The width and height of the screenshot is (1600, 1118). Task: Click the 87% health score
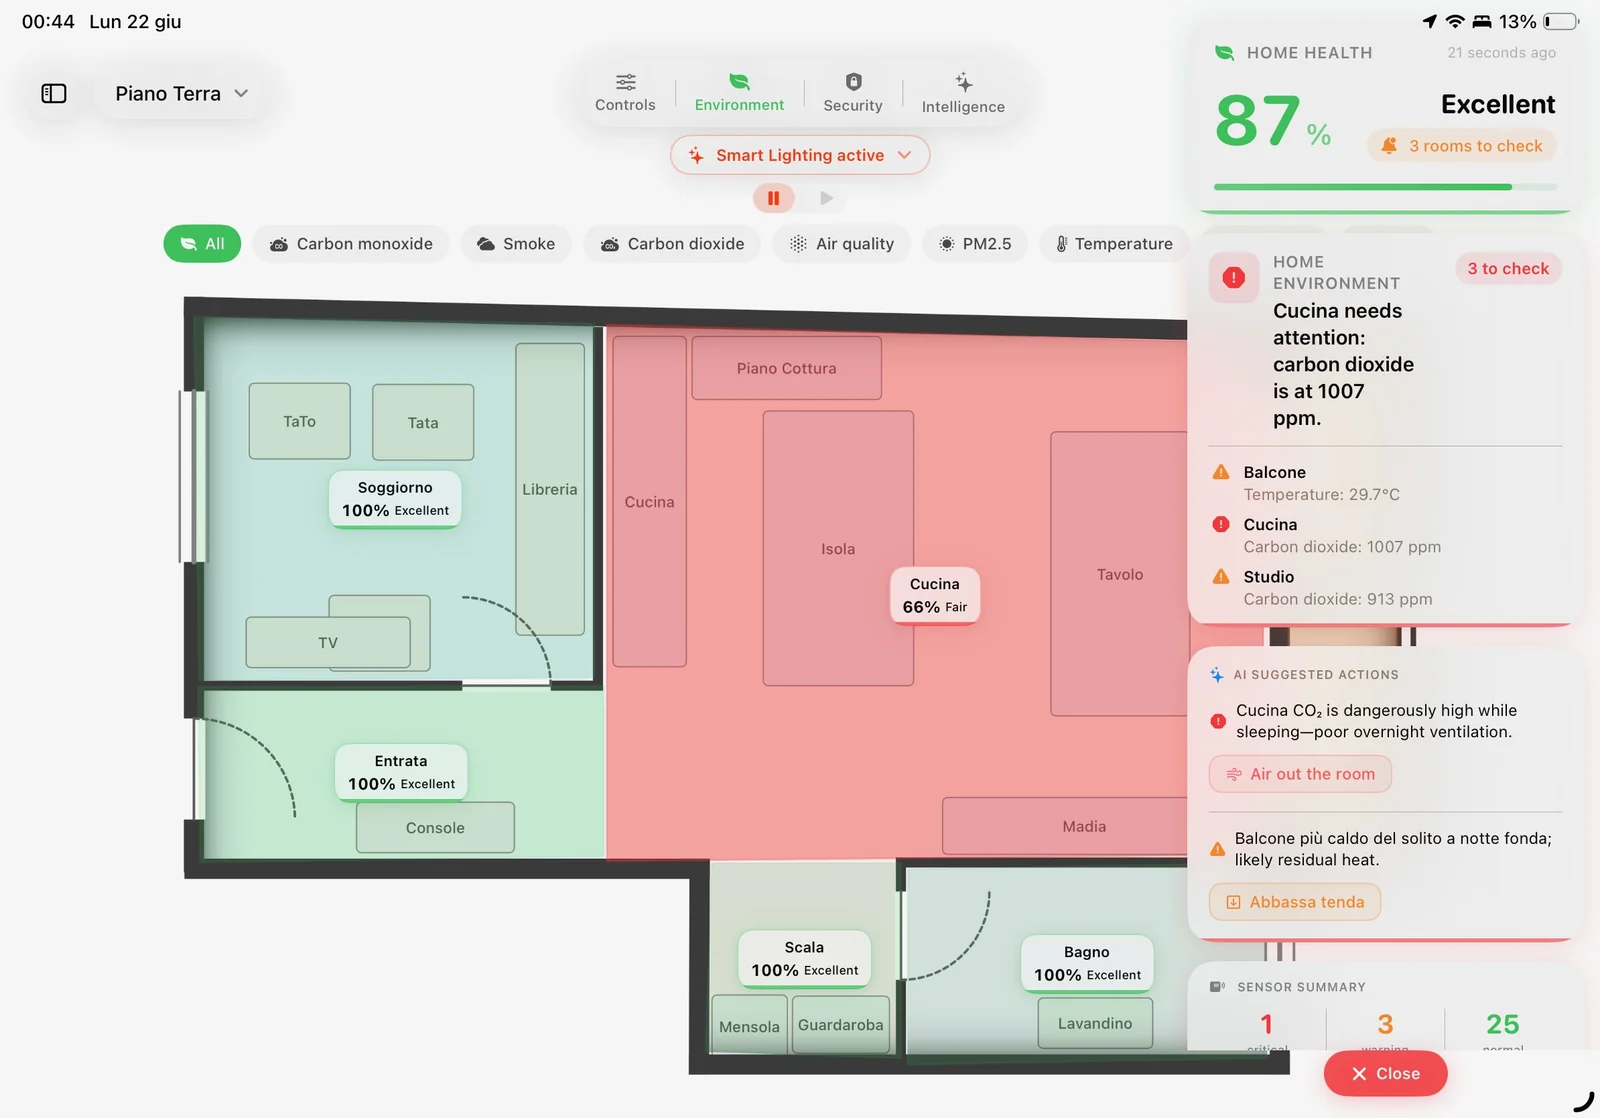pyautogui.click(x=1272, y=121)
